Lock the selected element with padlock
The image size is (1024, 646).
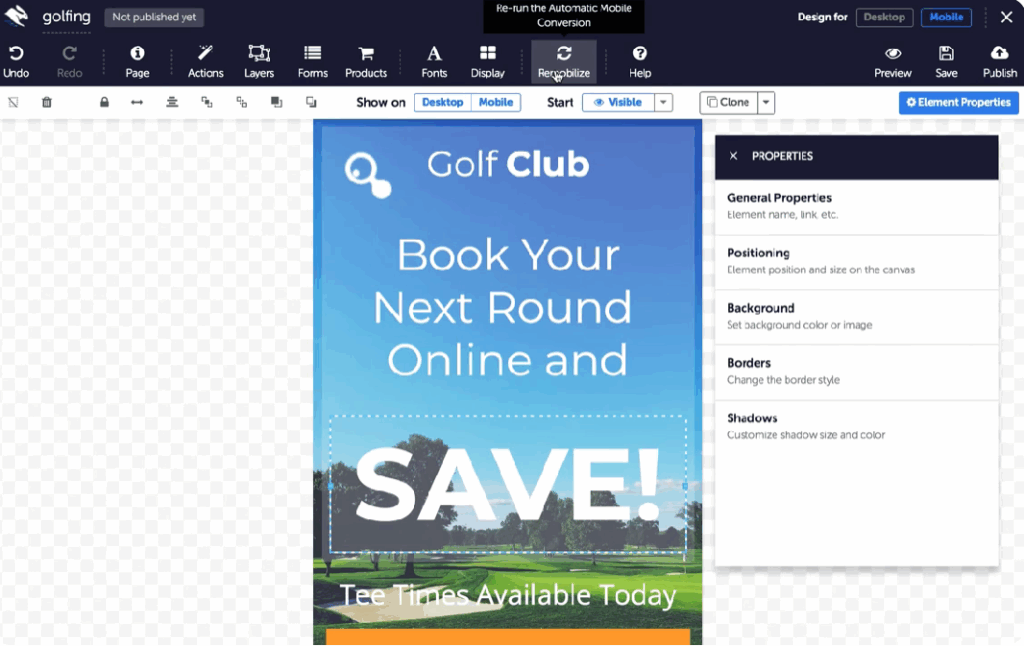(104, 102)
